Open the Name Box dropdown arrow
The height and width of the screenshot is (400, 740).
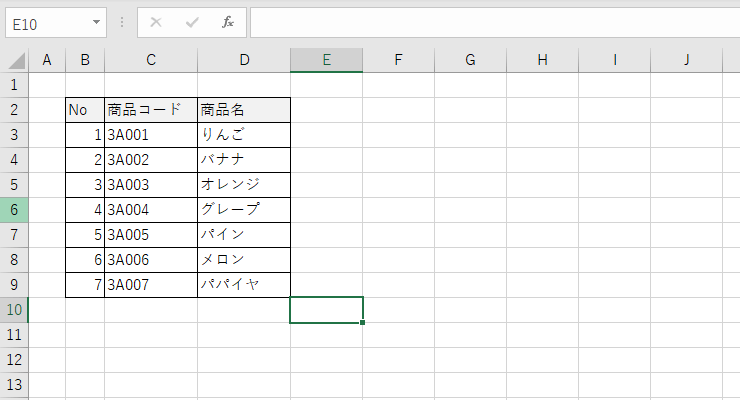pyautogui.click(x=96, y=22)
